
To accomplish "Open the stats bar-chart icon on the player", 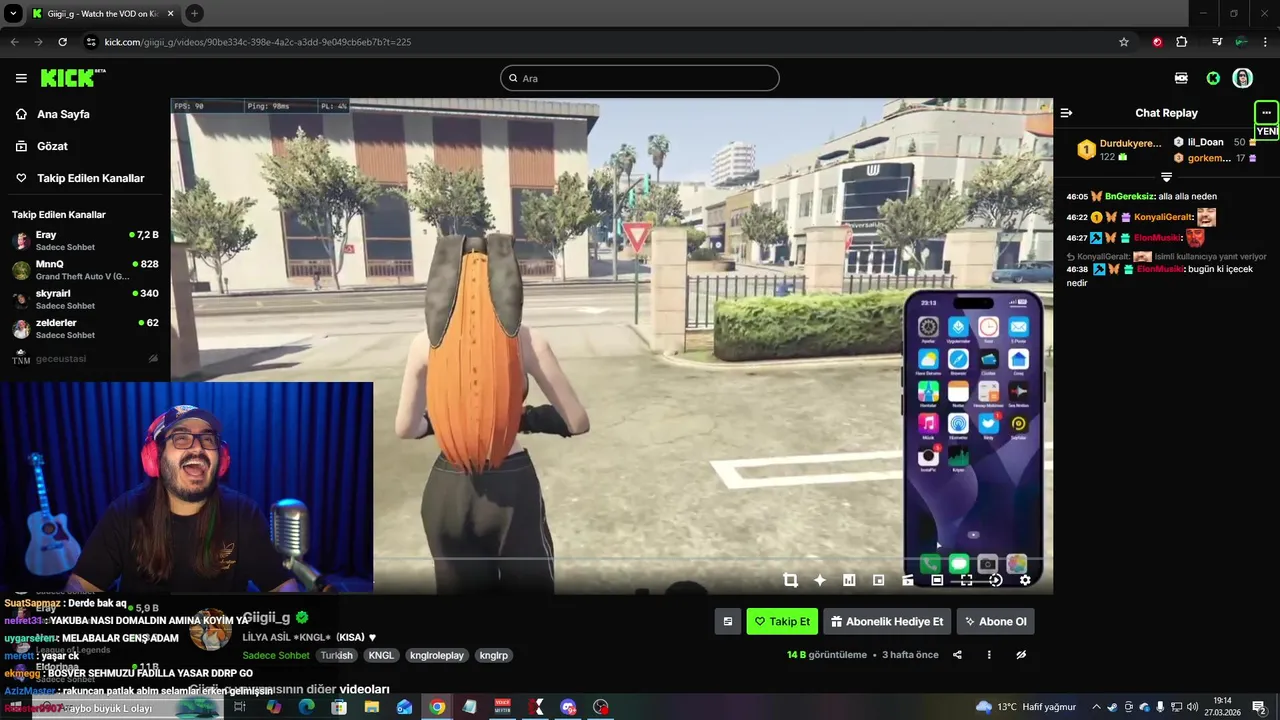I will pyautogui.click(x=849, y=580).
